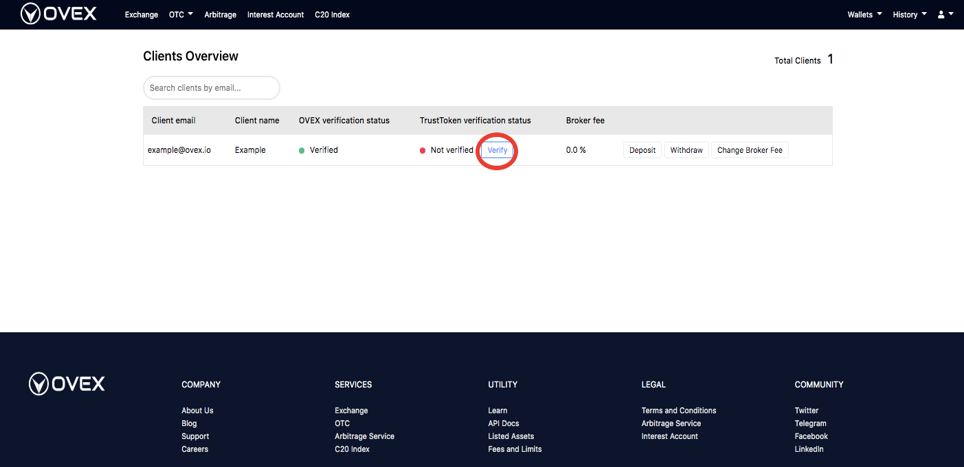
Task: Go to Arbitrage in the top navigation
Action: (x=220, y=15)
